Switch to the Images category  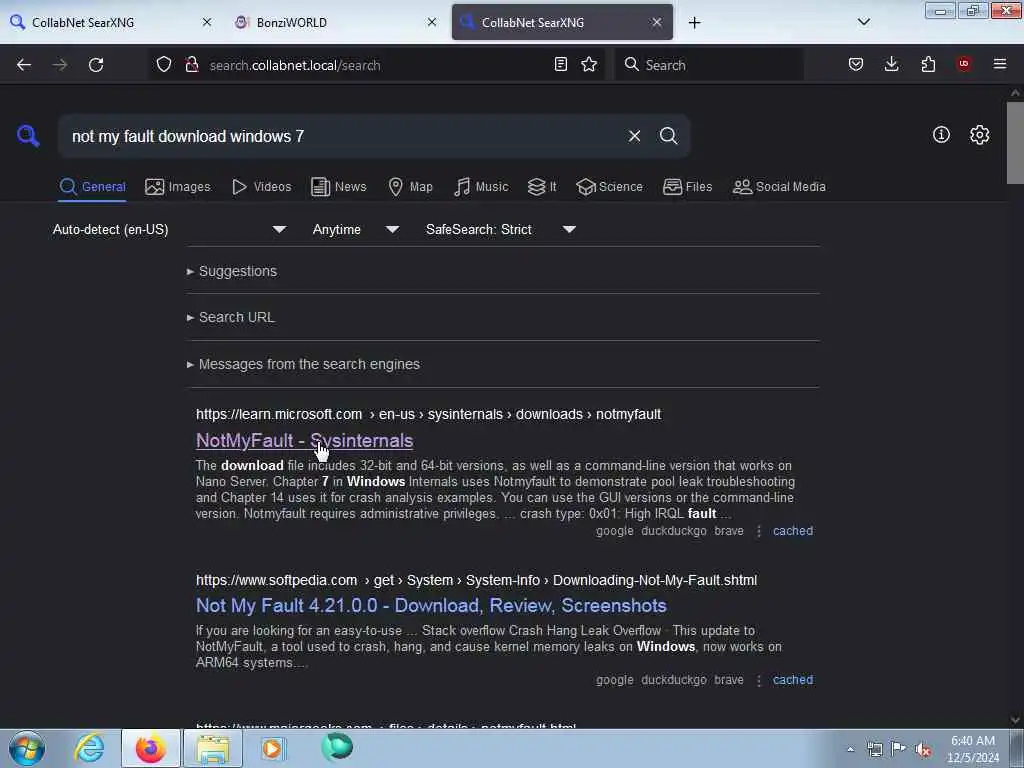coord(178,187)
